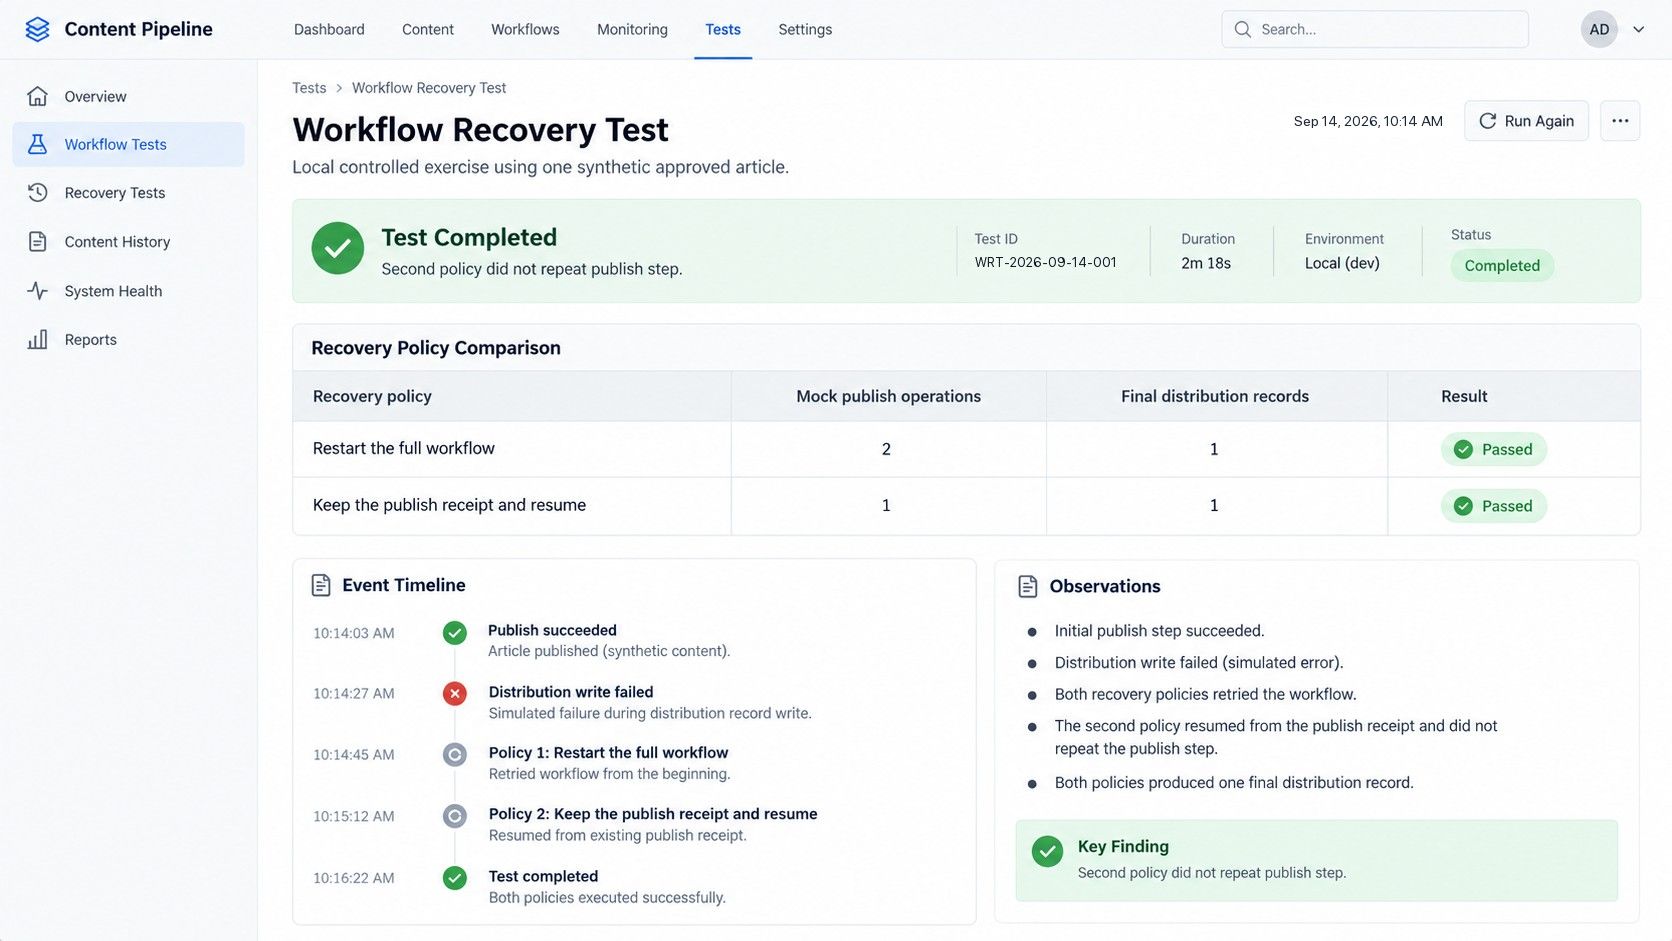Click the Event Timeline document icon
Image resolution: width=1672 pixels, height=941 pixels.
(321, 585)
